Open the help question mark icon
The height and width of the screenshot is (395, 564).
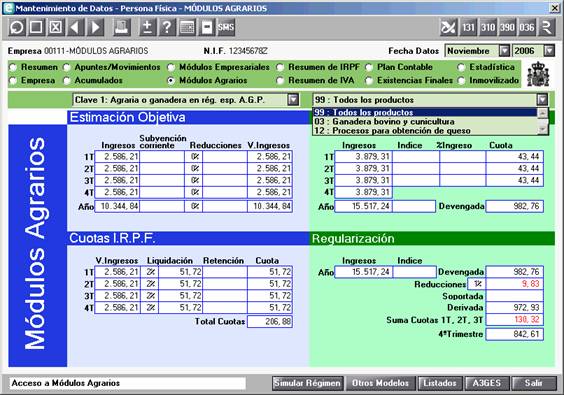167,27
